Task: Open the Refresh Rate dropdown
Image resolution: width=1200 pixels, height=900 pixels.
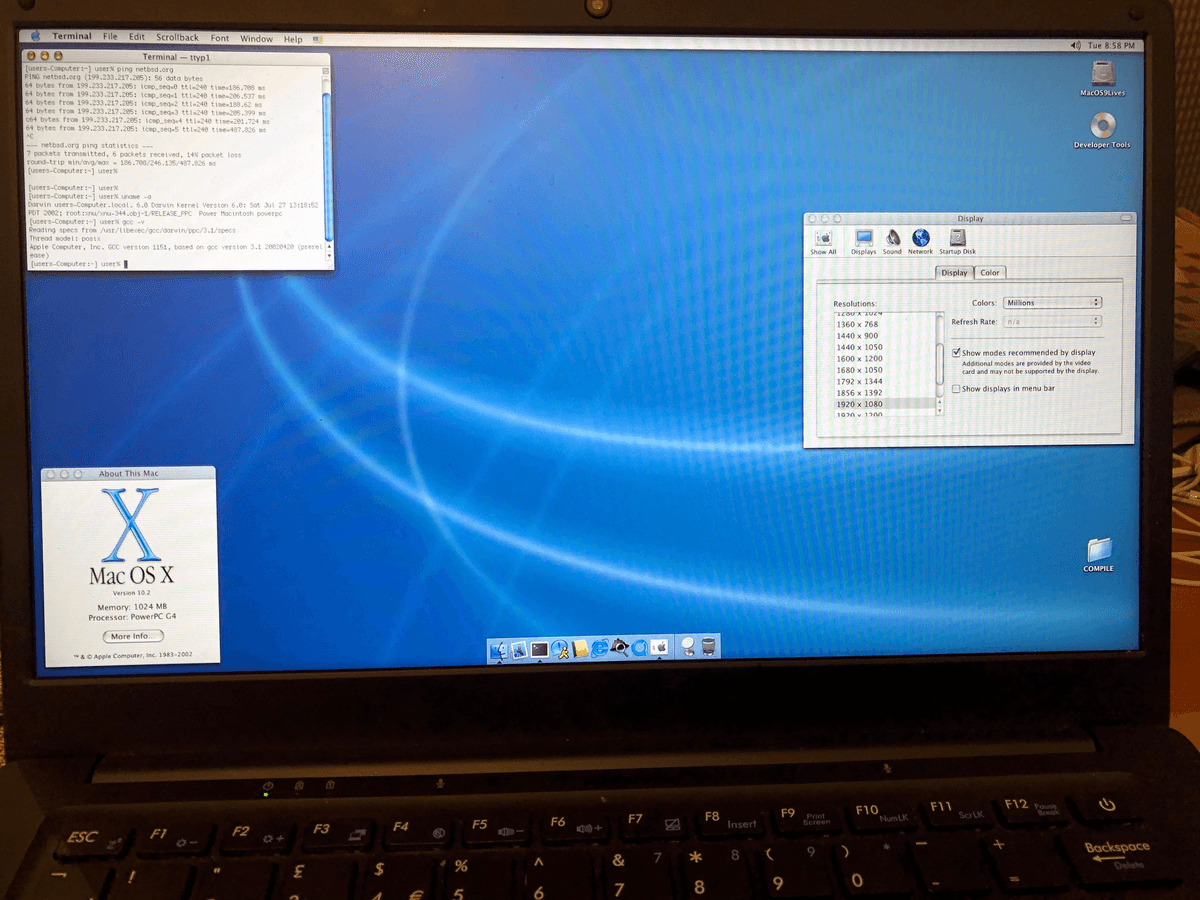Action: (1053, 321)
